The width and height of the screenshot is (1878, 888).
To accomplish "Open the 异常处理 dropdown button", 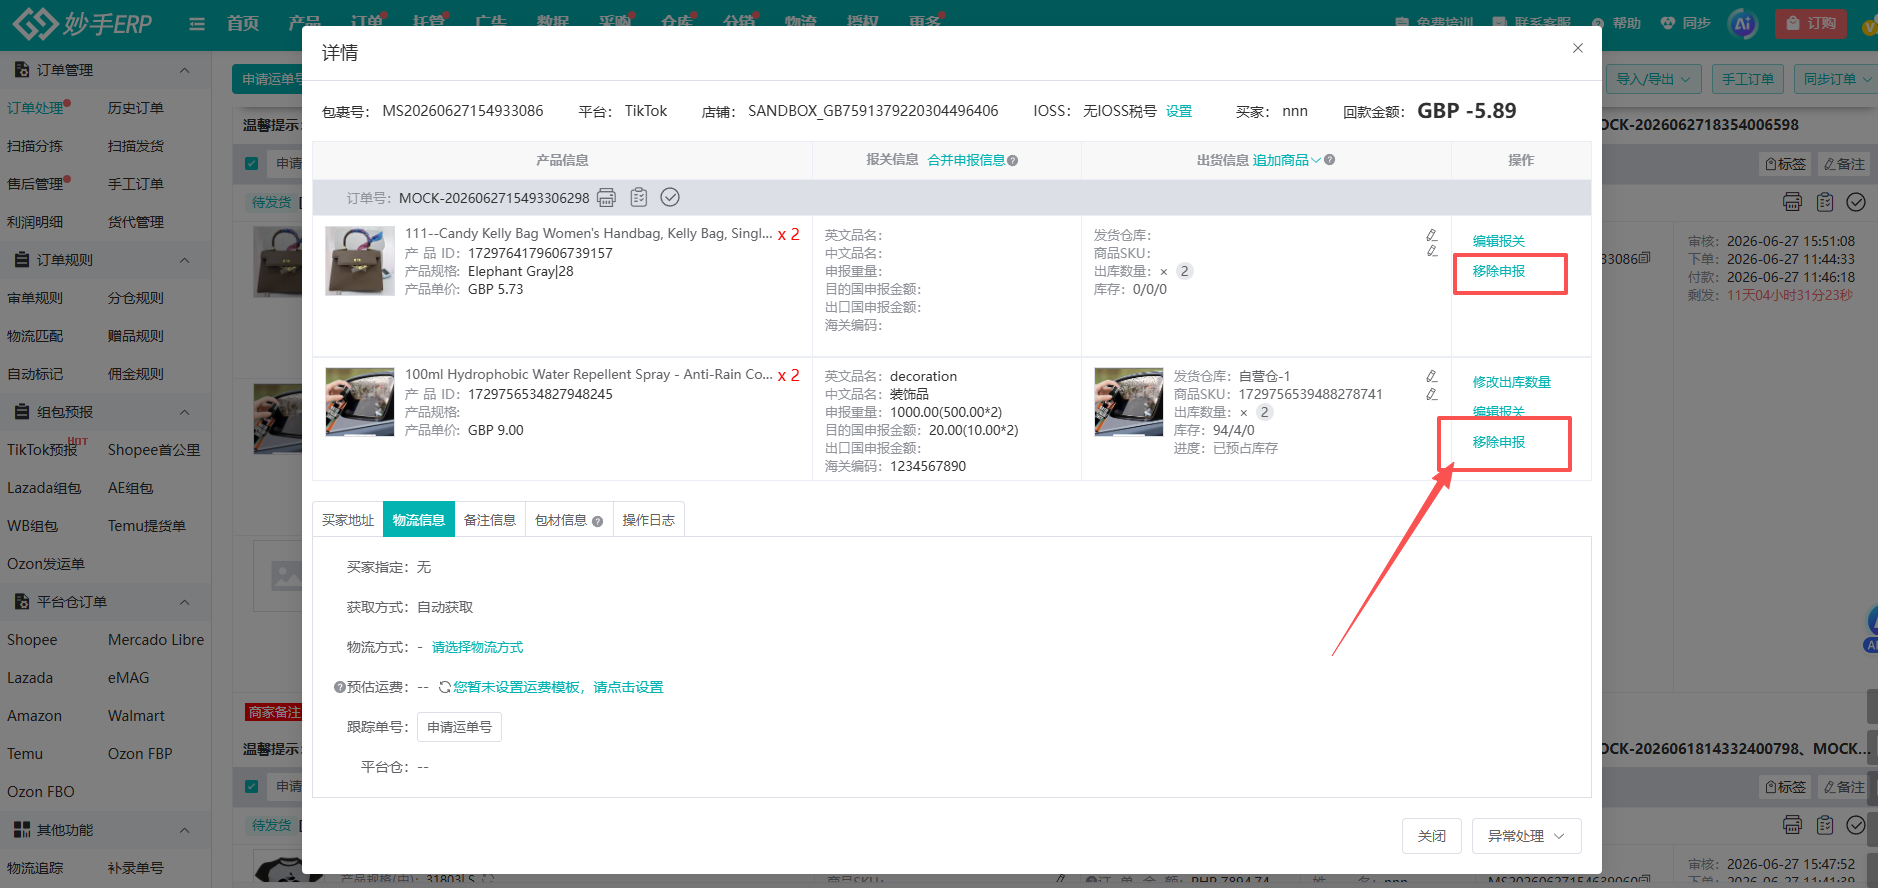I will (1526, 836).
